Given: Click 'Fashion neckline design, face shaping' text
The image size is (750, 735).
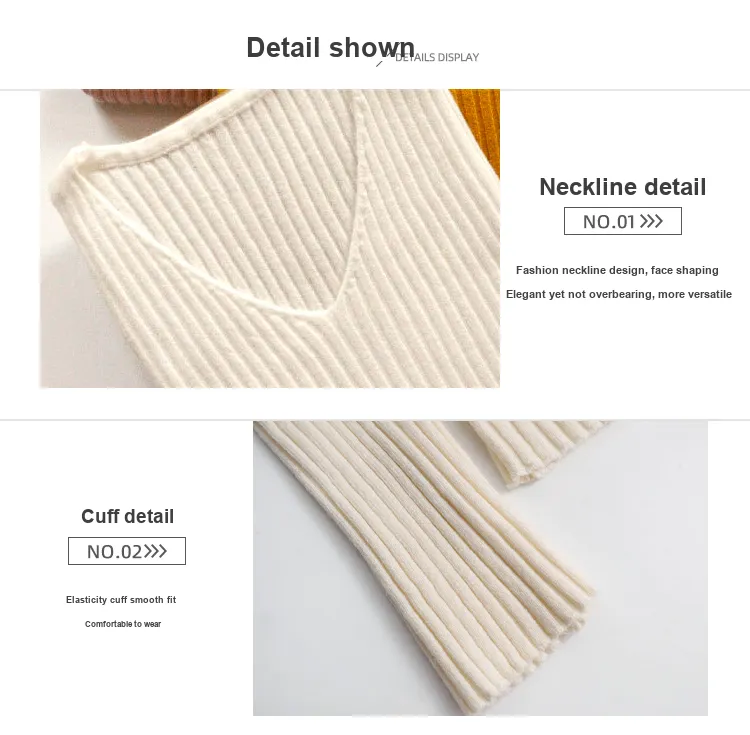Looking at the screenshot, I should click(x=617, y=270).
